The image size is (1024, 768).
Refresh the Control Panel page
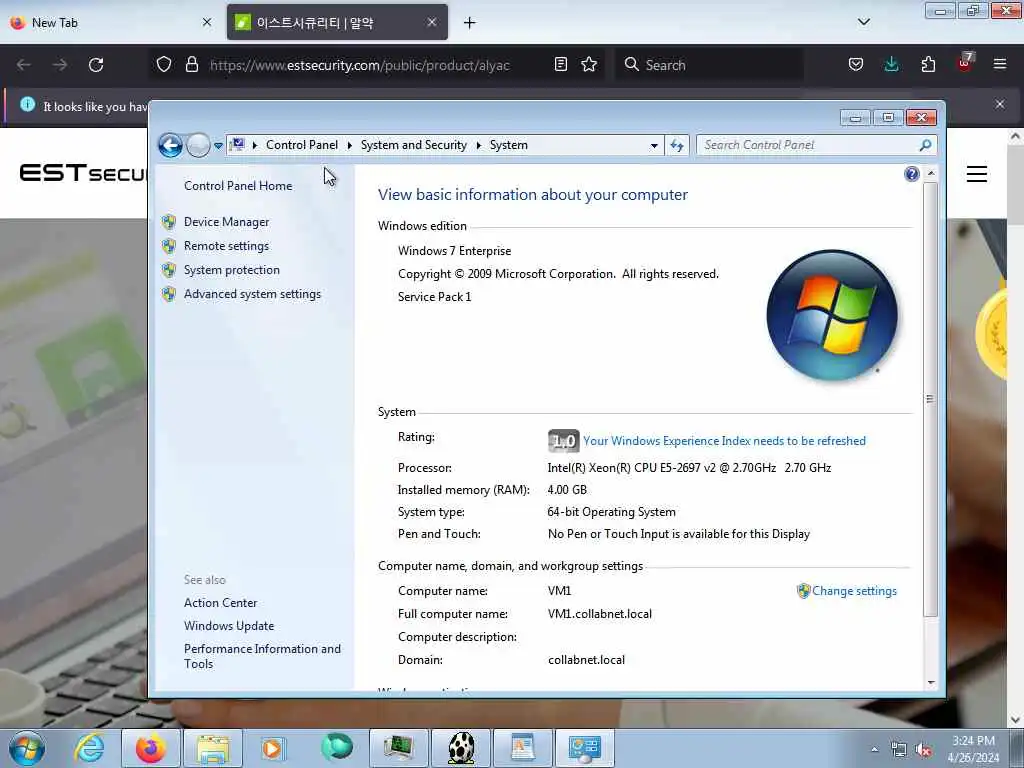pyautogui.click(x=677, y=146)
